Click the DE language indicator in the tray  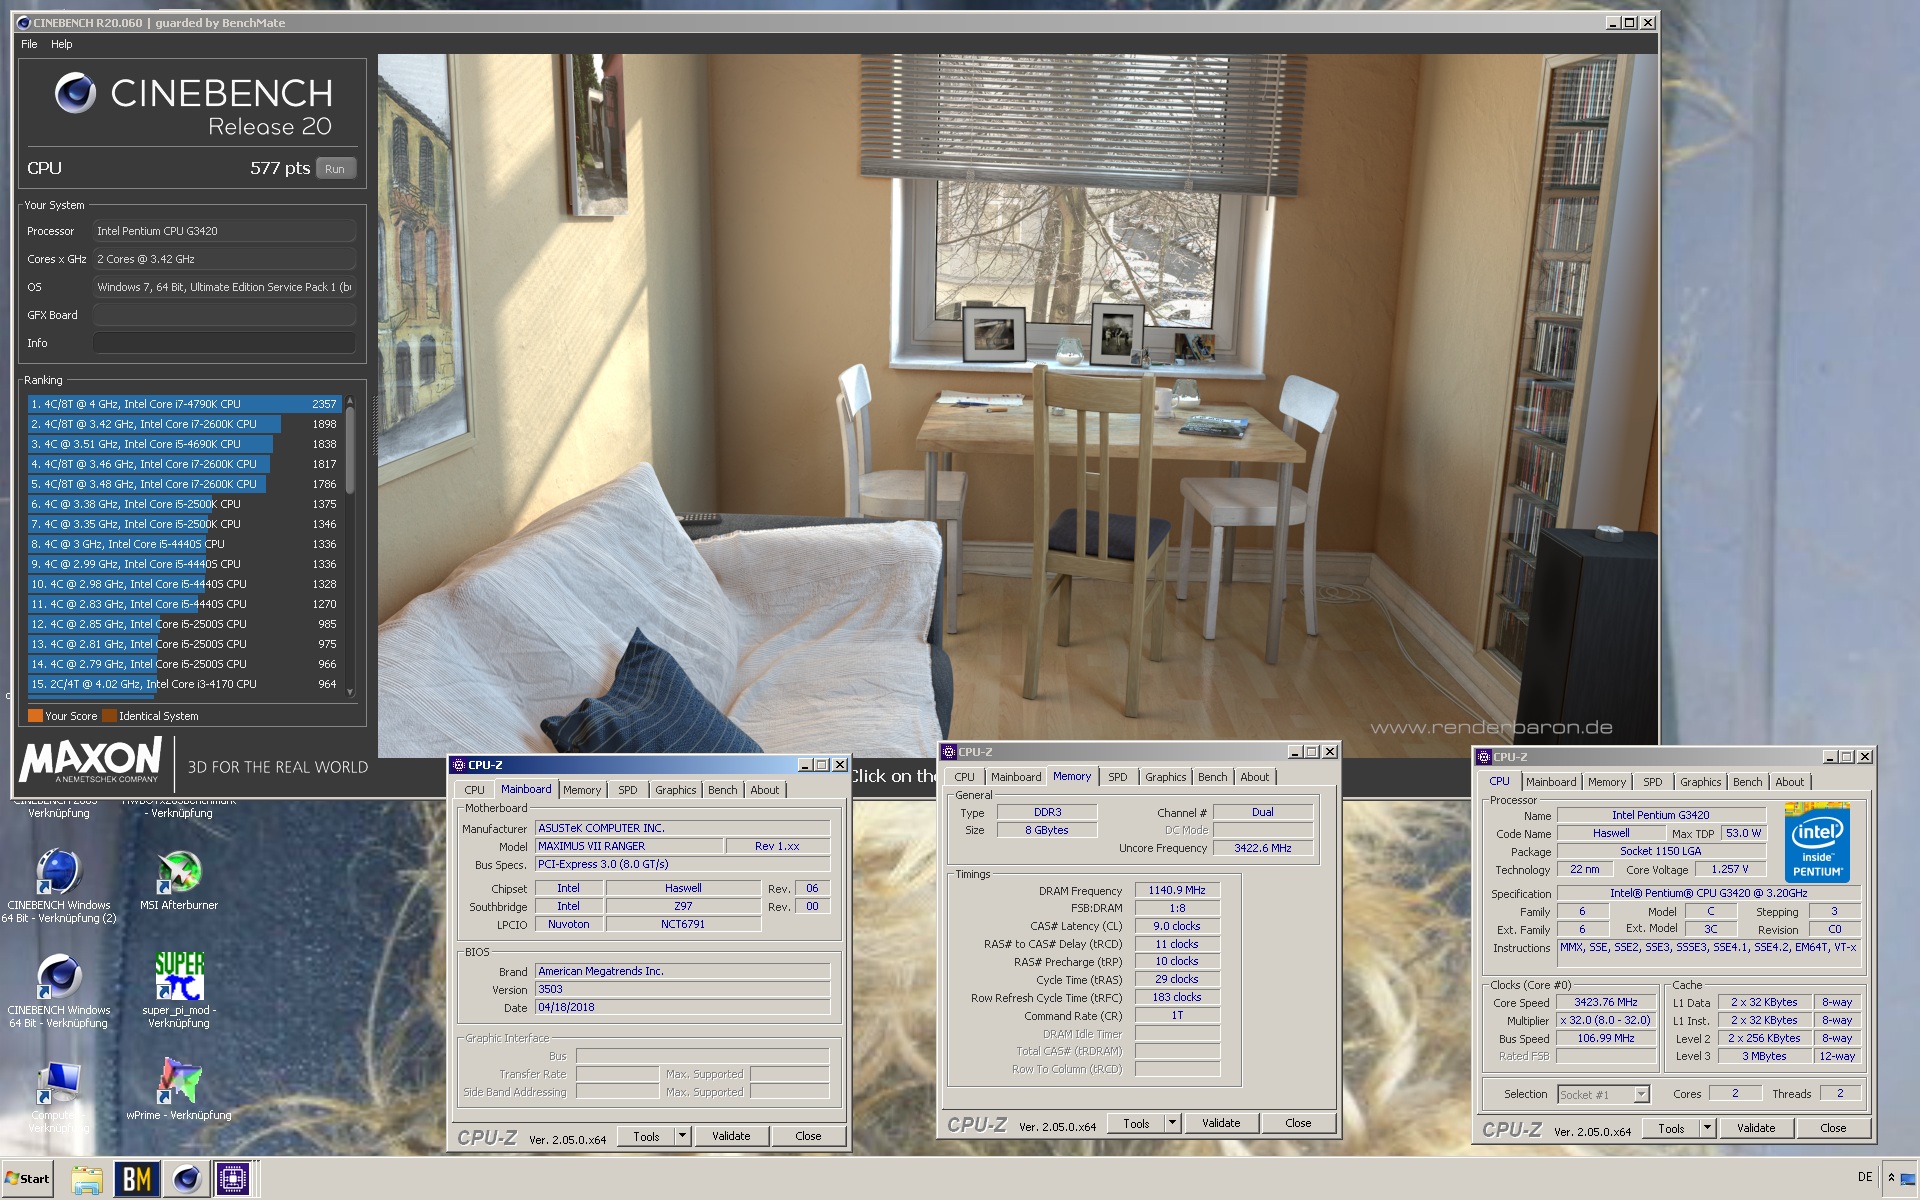pyautogui.click(x=1864, y=1177)
